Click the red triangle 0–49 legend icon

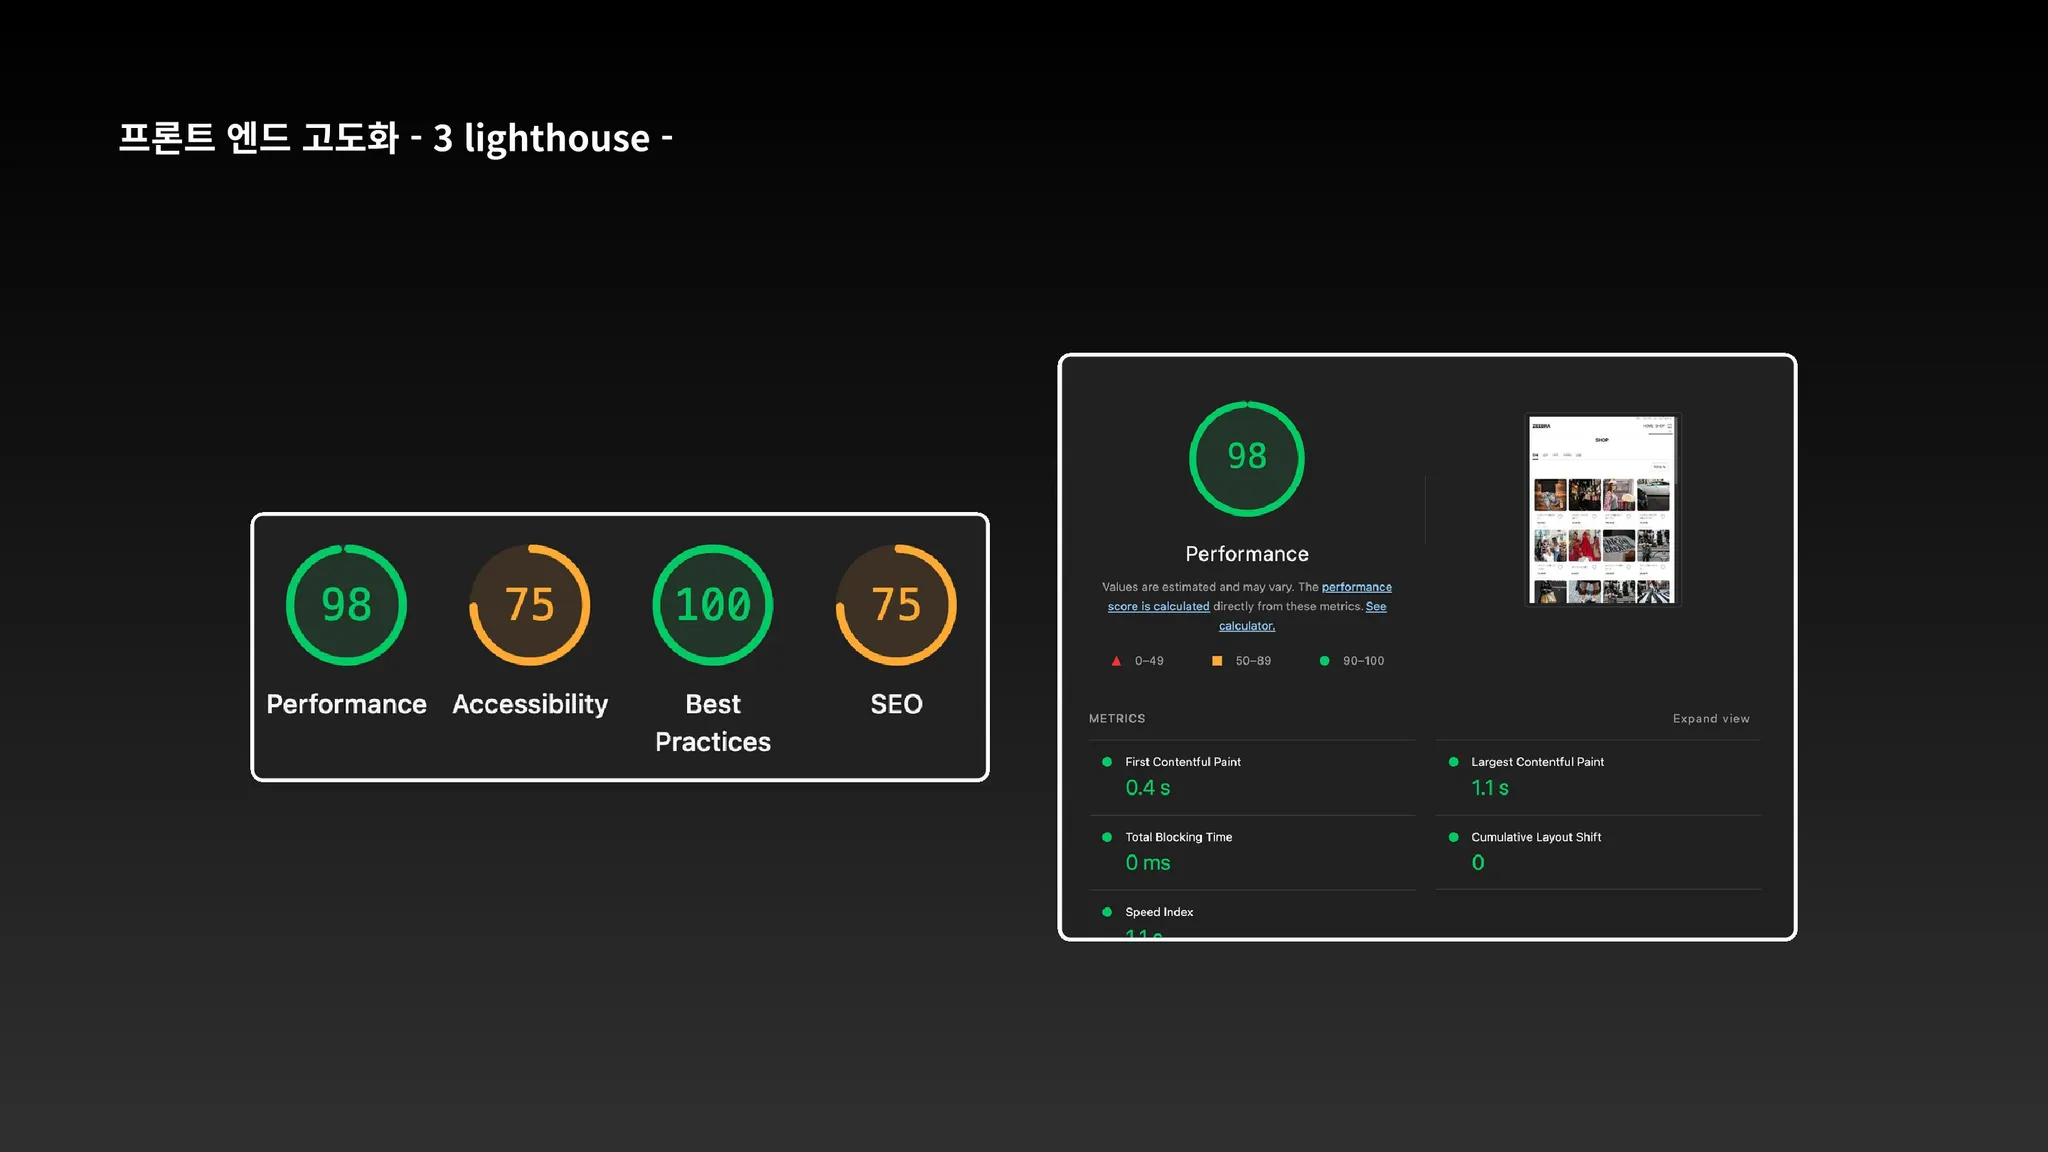[1116, 661]
